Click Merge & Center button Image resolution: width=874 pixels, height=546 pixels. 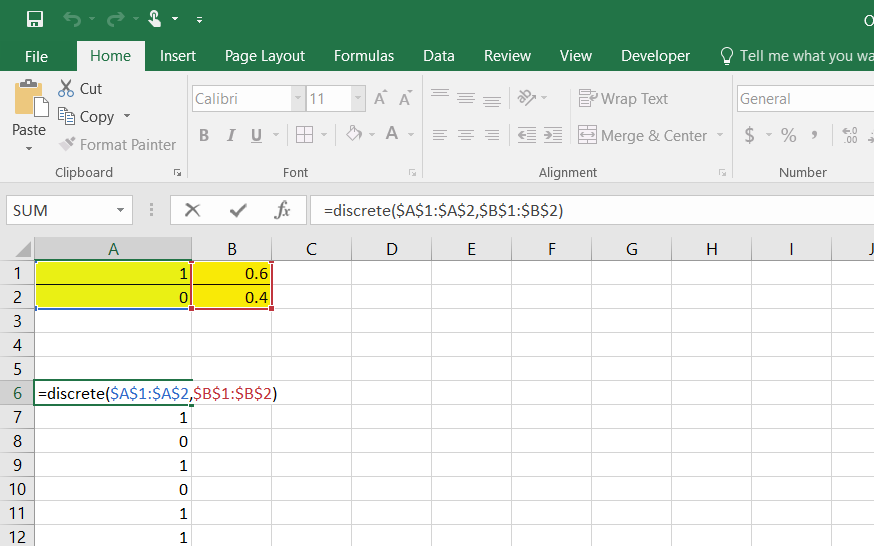pyautogui.click(x=642, y=135)
